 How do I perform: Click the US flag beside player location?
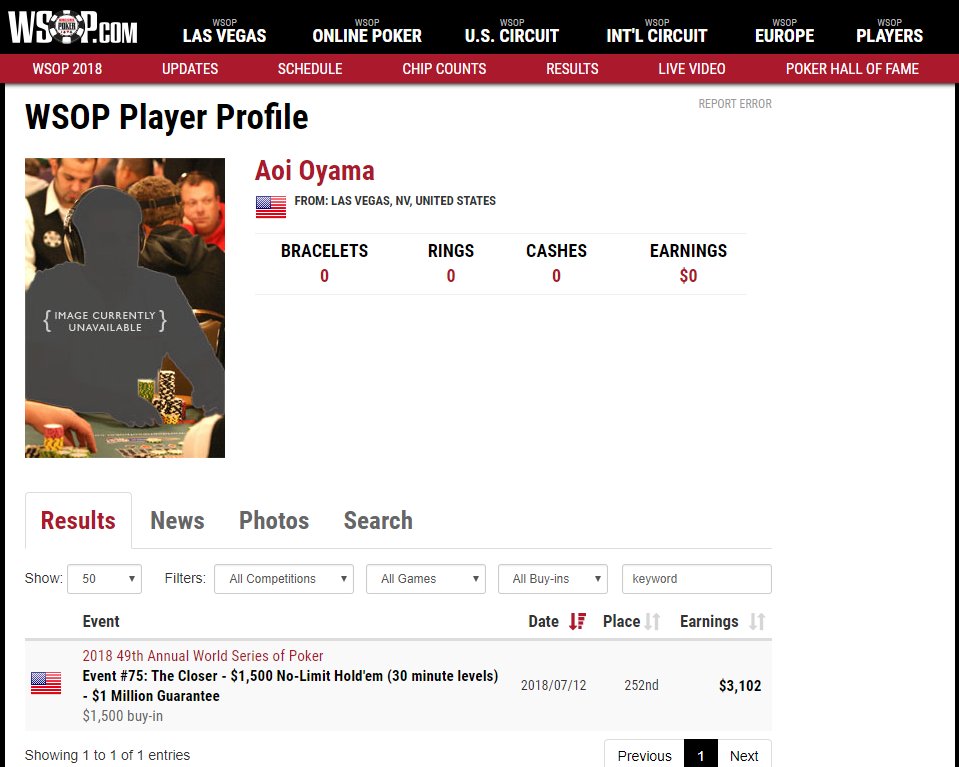pos(271,207)
